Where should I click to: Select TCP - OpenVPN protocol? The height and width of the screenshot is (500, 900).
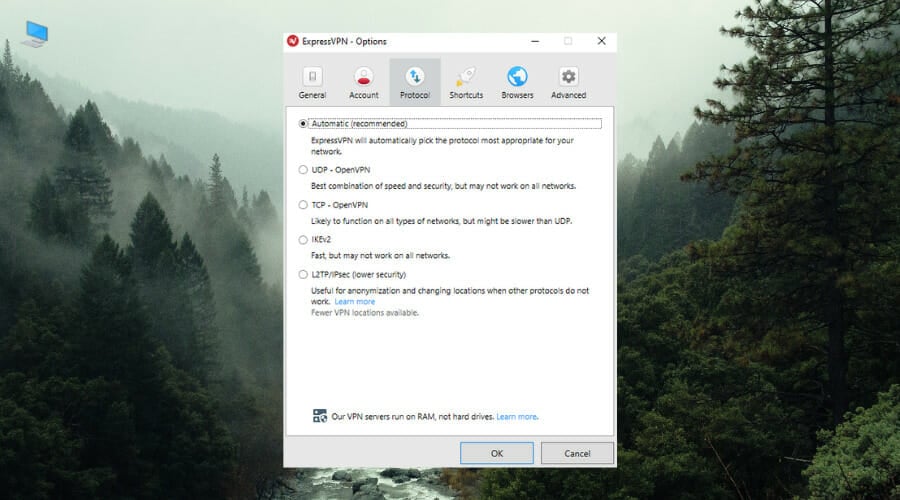point(303,205)
